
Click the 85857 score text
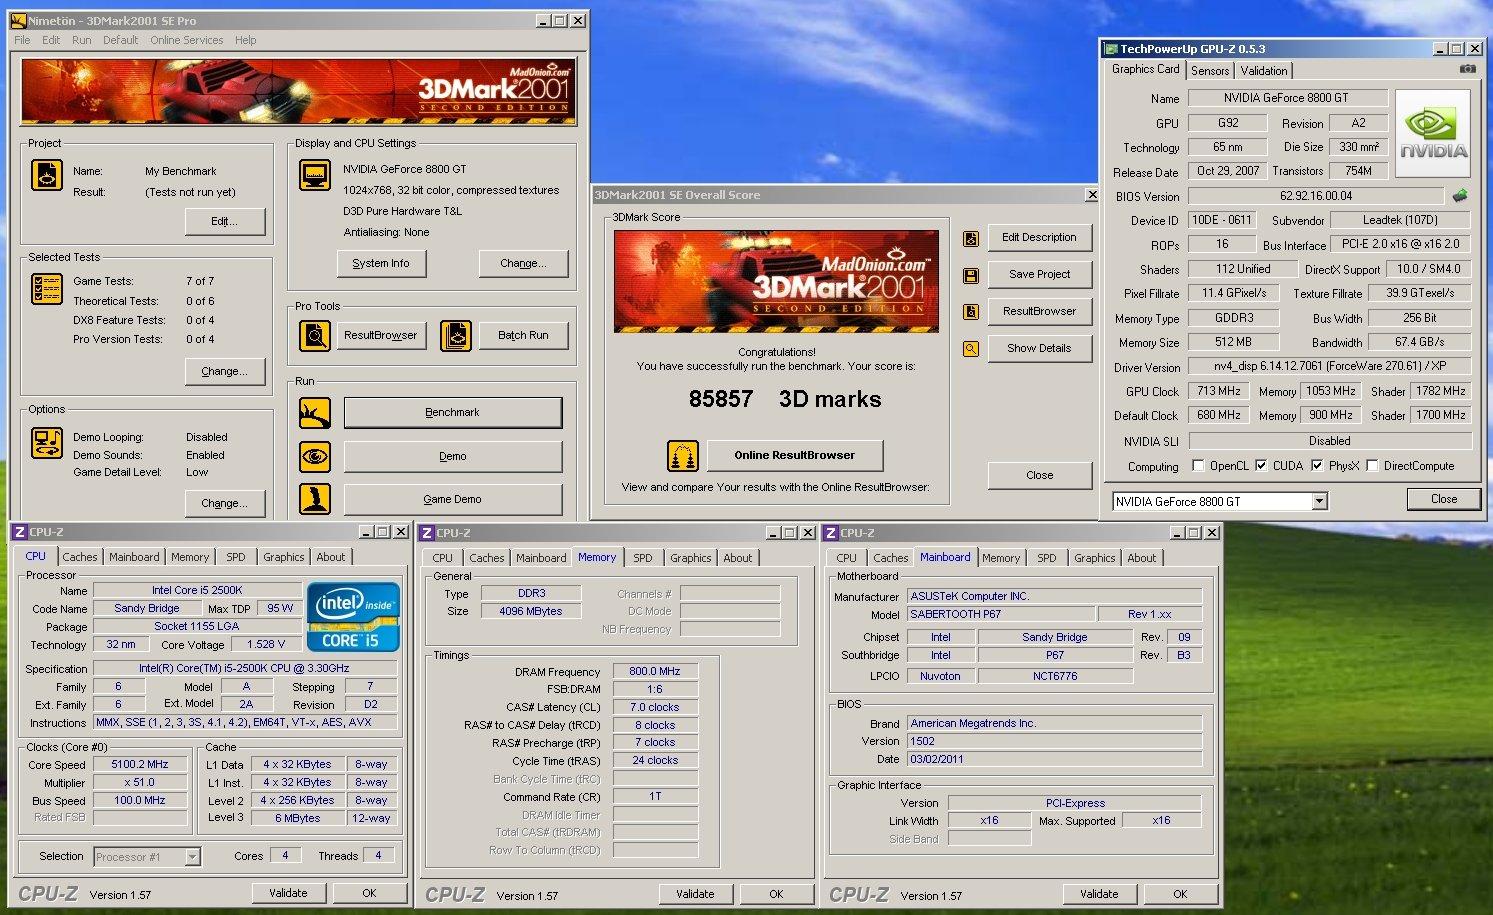click(x=720, y=400)
